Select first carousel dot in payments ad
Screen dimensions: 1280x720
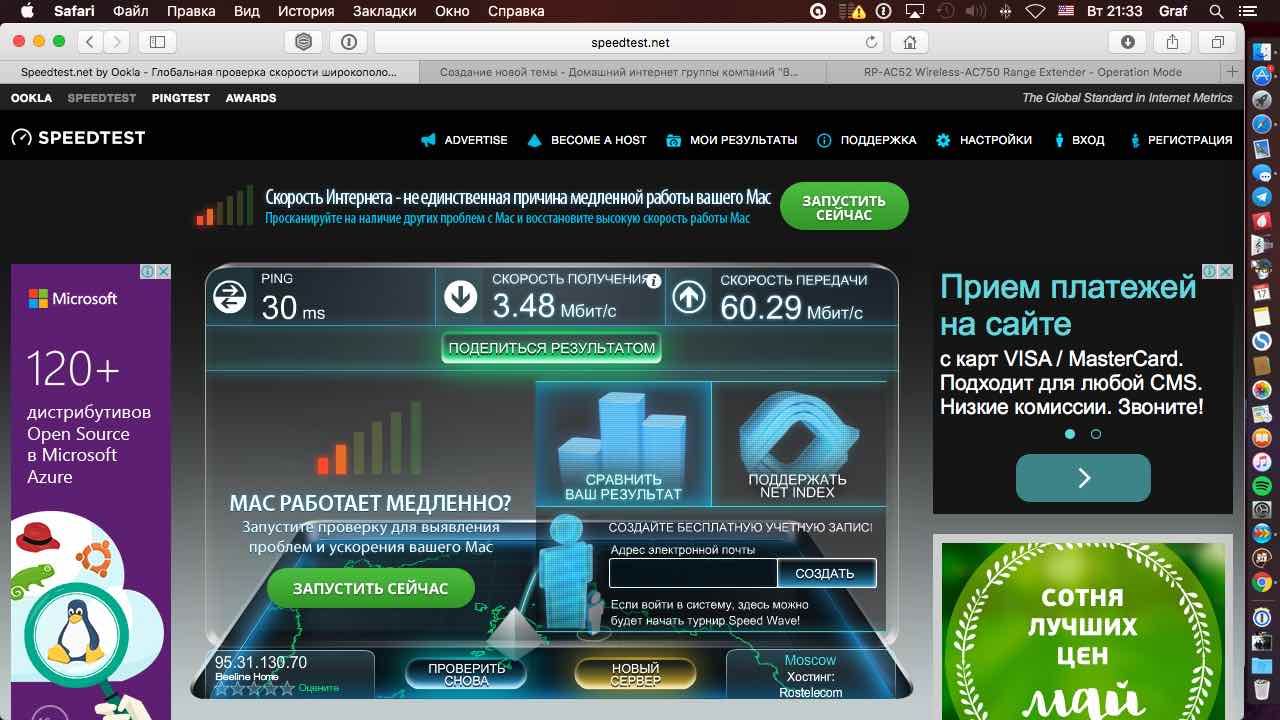pos(1070,434)
